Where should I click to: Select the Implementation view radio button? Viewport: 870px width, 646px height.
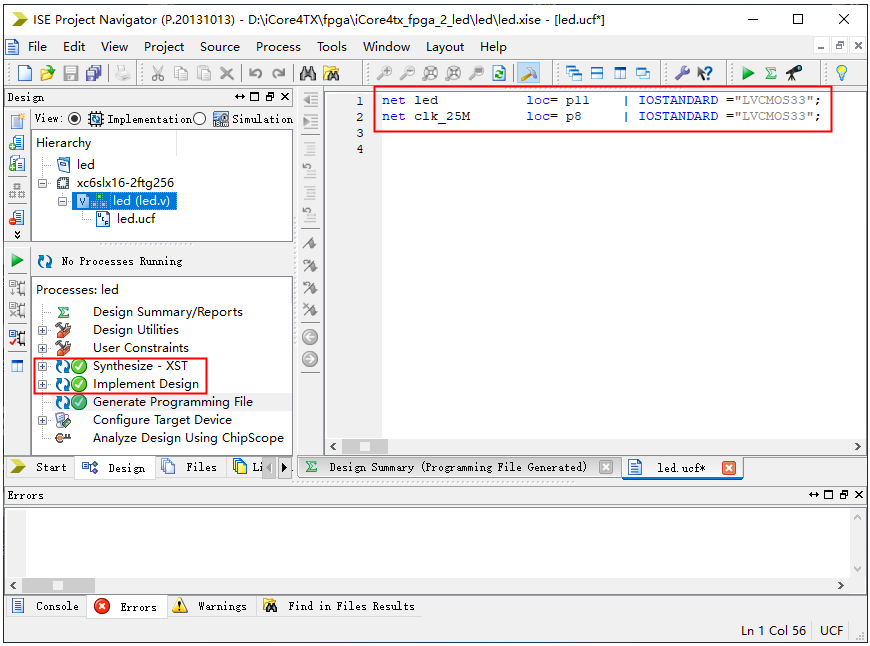[75, 119]
